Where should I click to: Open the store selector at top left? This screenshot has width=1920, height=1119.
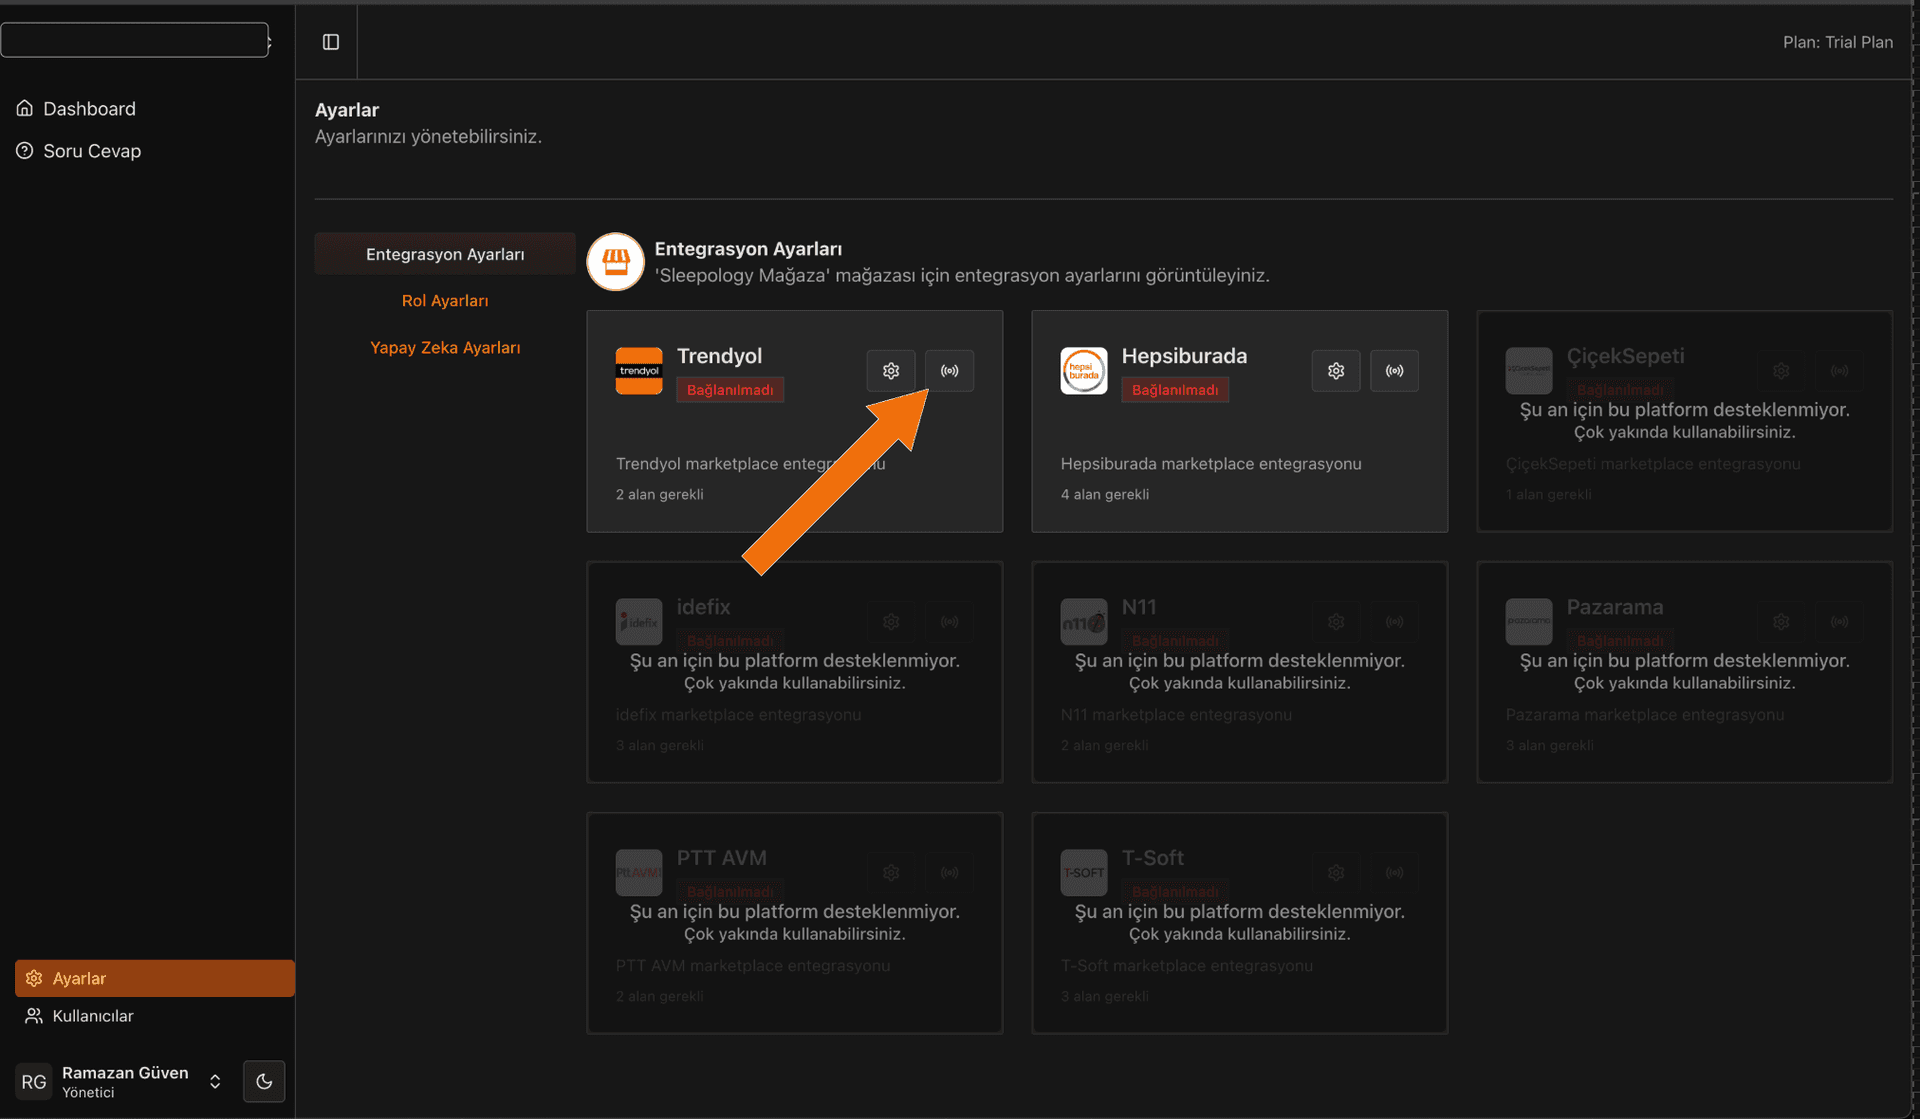click(x=135, y=40)
